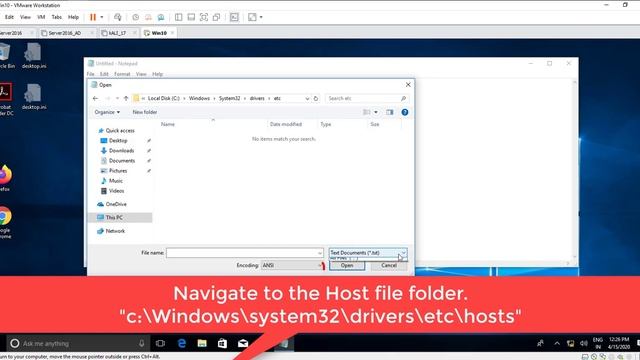640x360 pixels.
Task: Refresh the etc folder listing
Action: coord(316,98)
